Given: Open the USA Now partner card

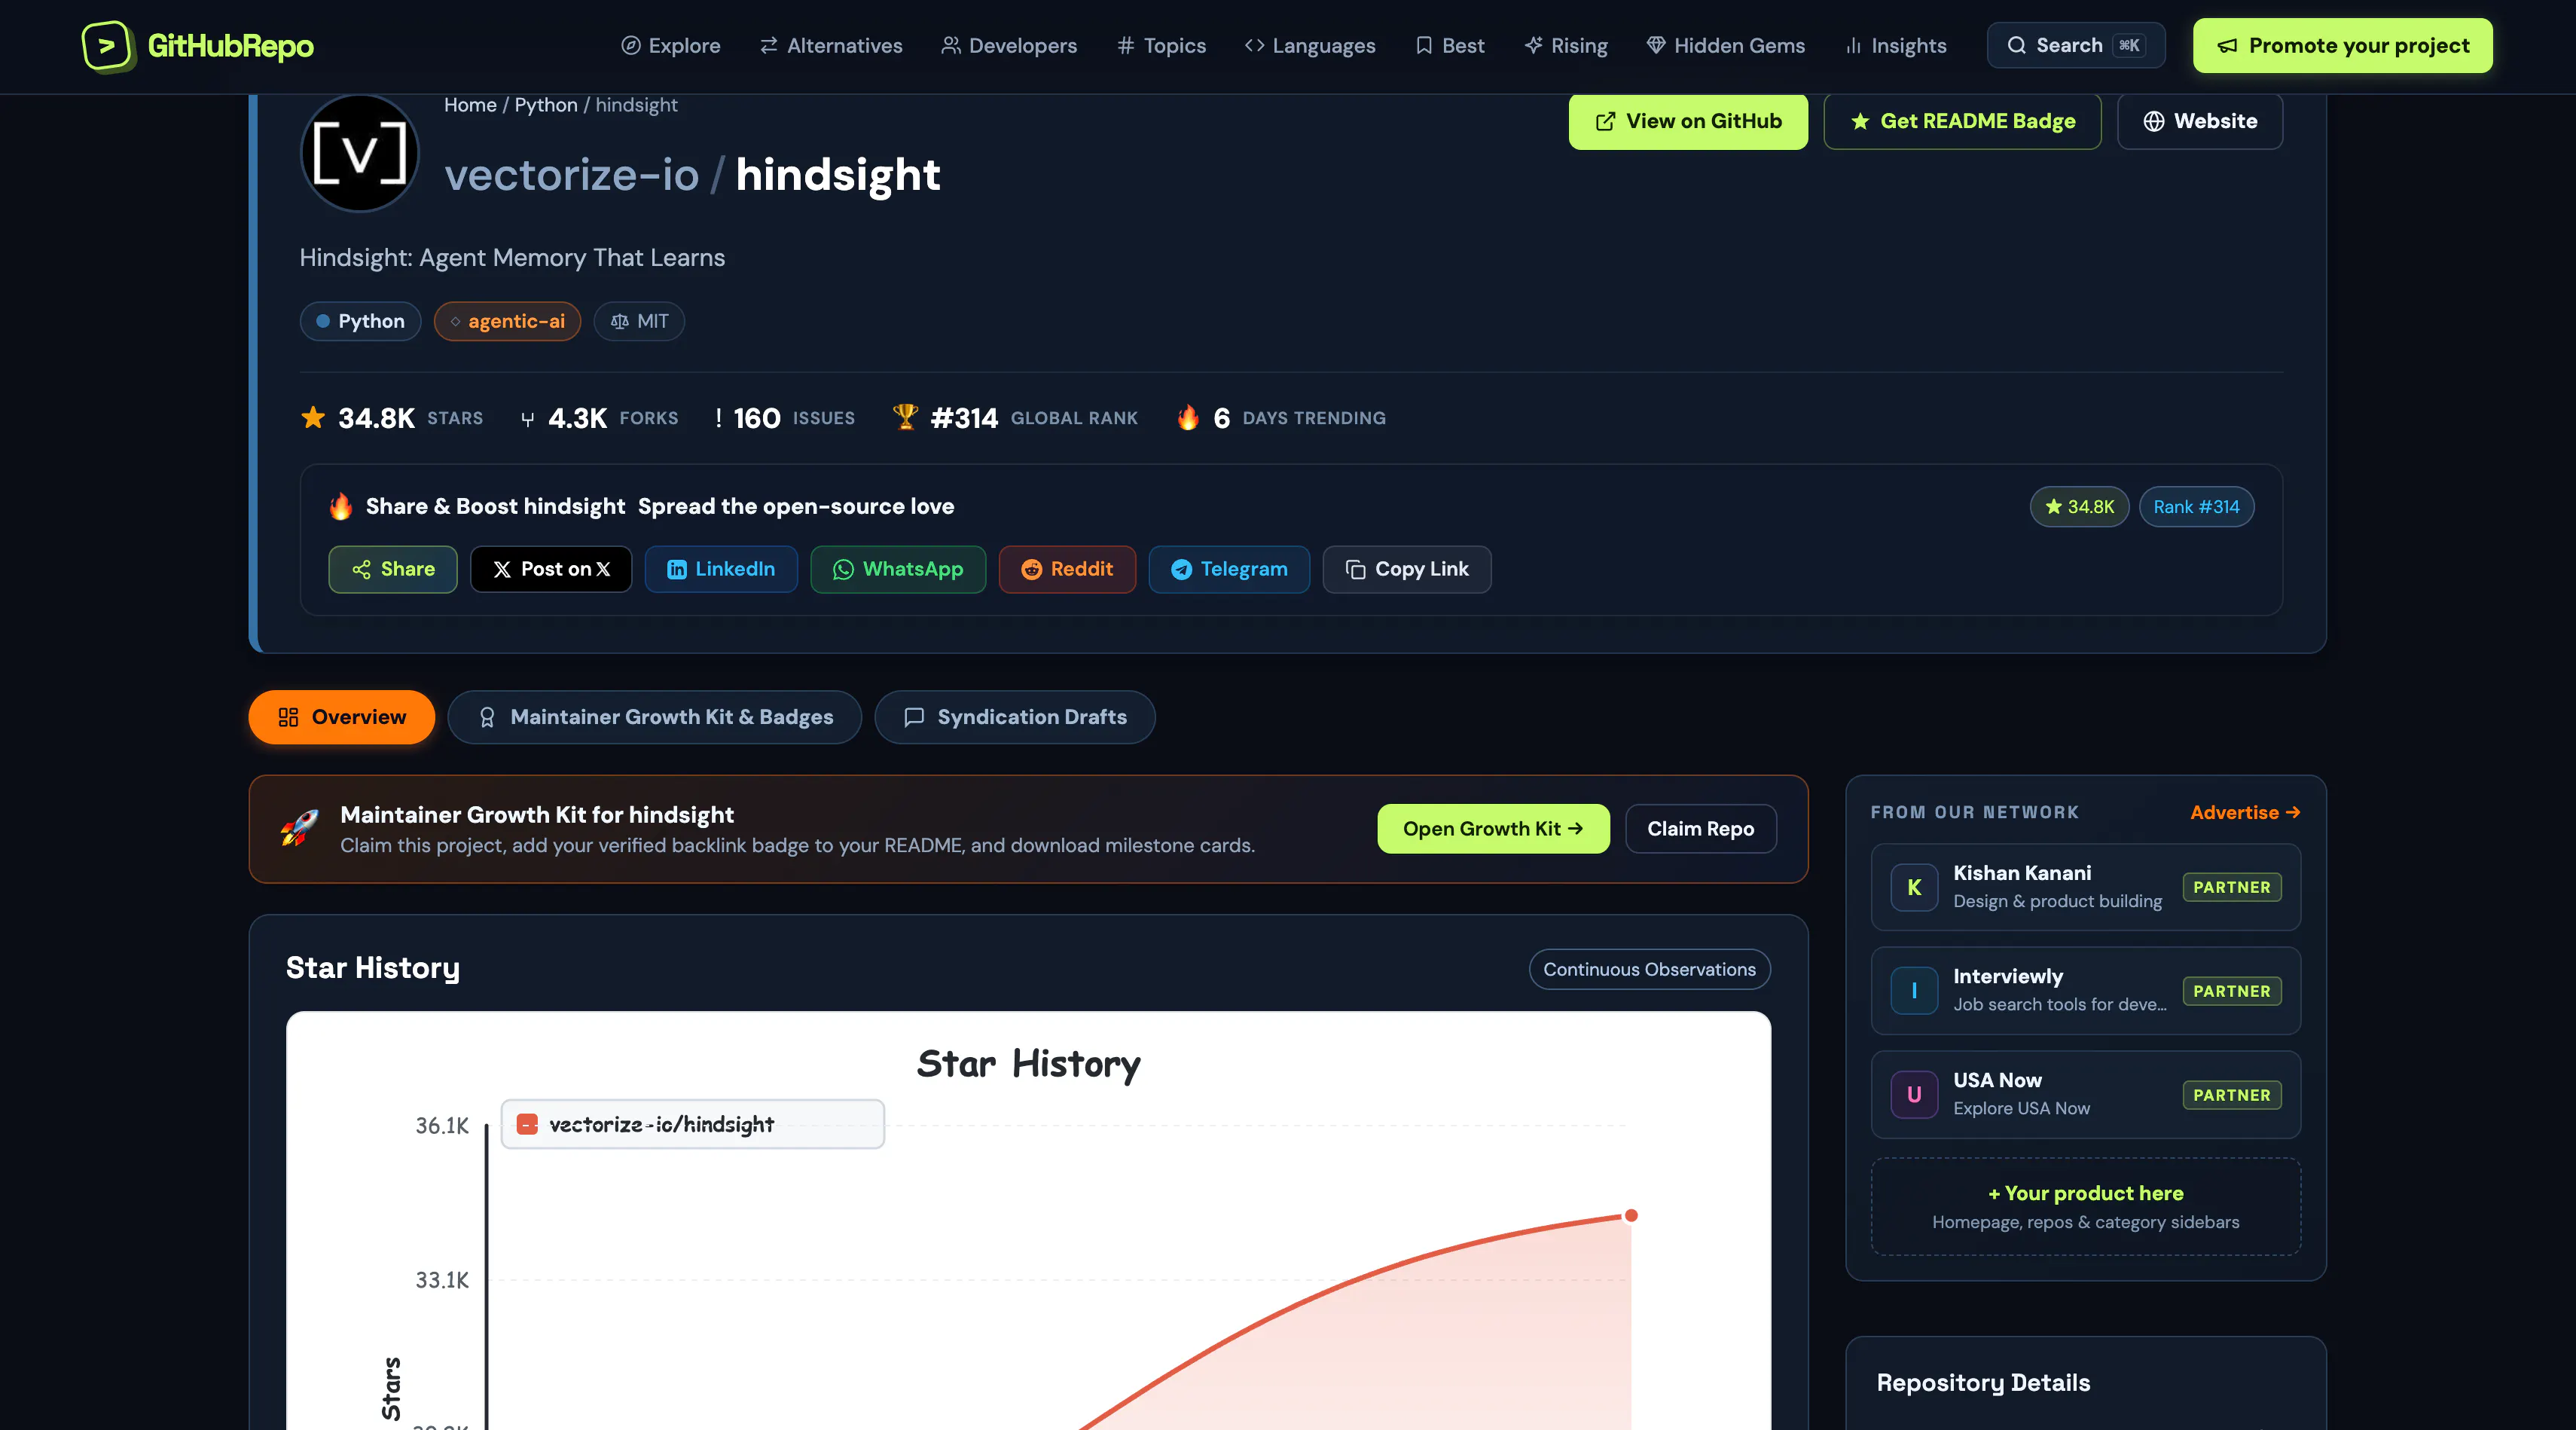Looking at the screenshot, I should point(2086,1095).
